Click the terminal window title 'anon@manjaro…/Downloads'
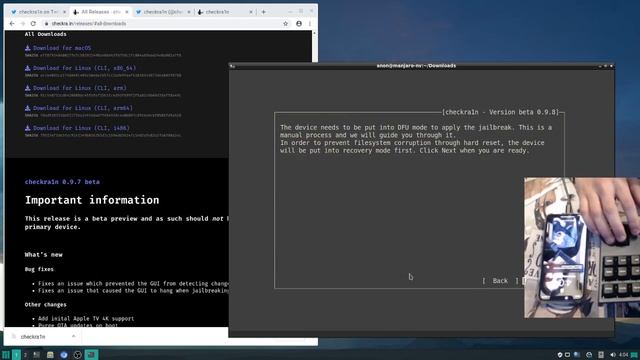 (x=416, y=65)
